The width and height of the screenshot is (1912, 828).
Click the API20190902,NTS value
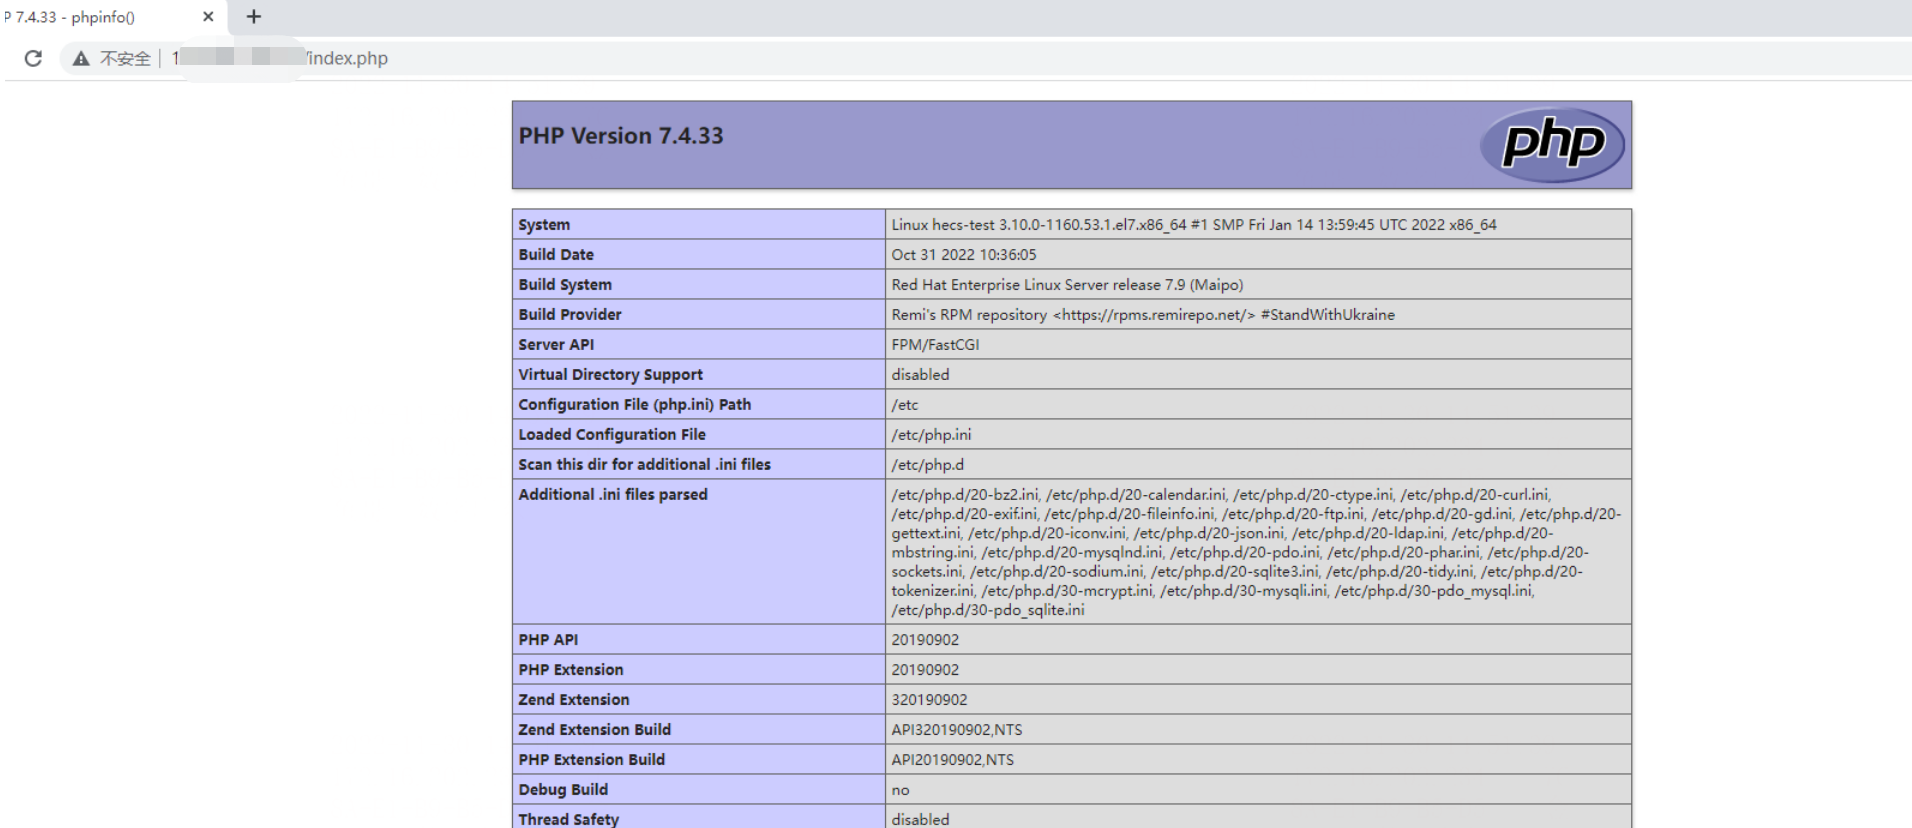click(953, 760)
